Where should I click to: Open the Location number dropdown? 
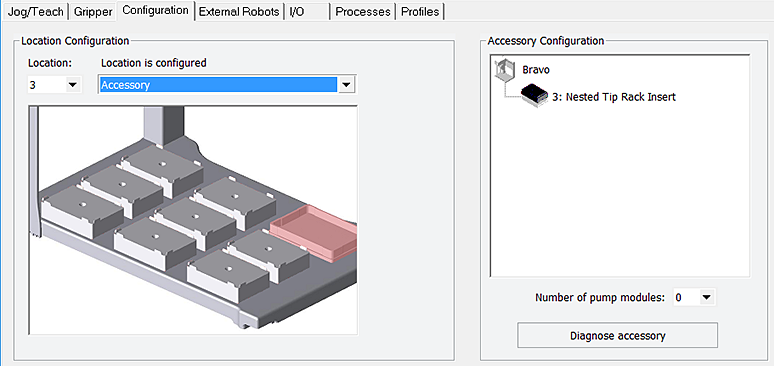(x=73, y=85)
